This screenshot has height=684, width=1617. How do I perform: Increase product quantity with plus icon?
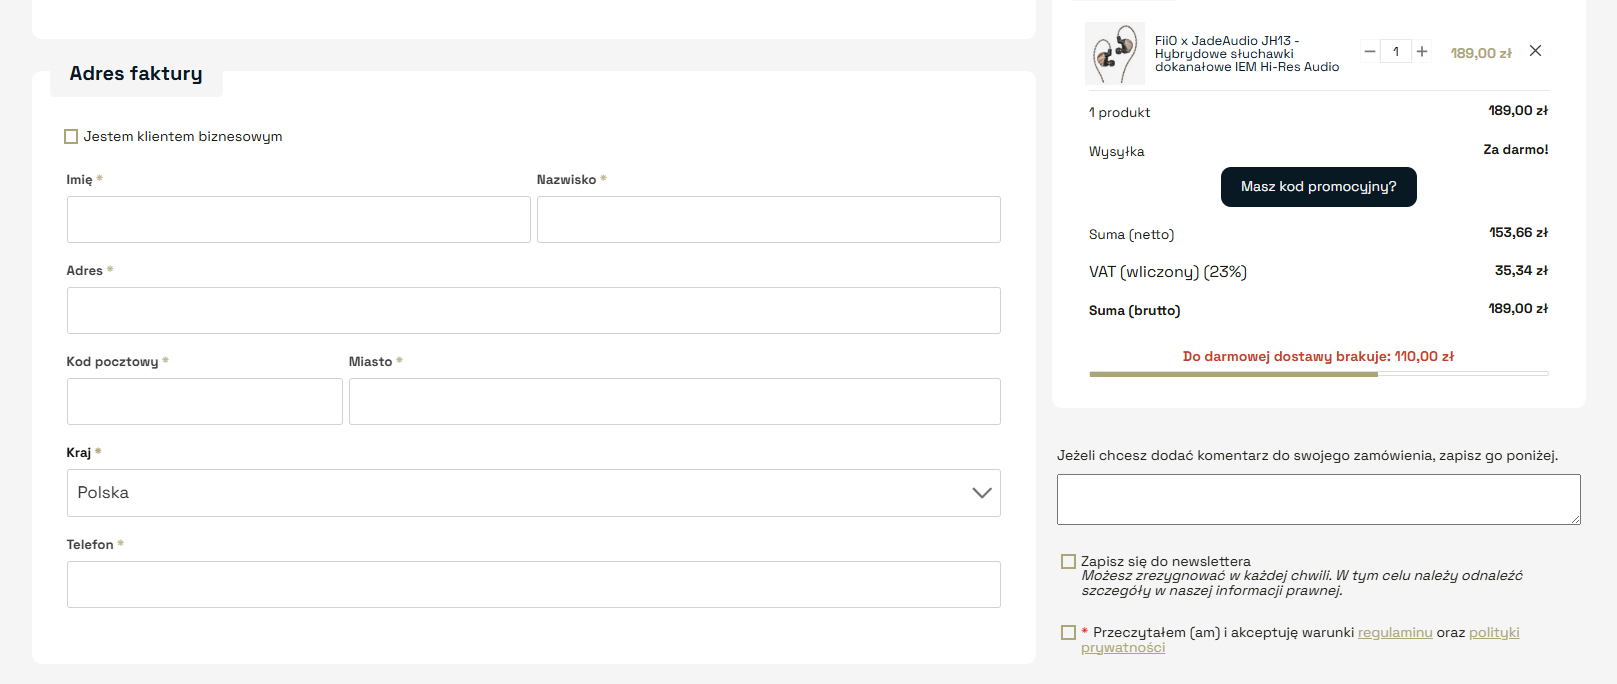(x=1422, y=51)
